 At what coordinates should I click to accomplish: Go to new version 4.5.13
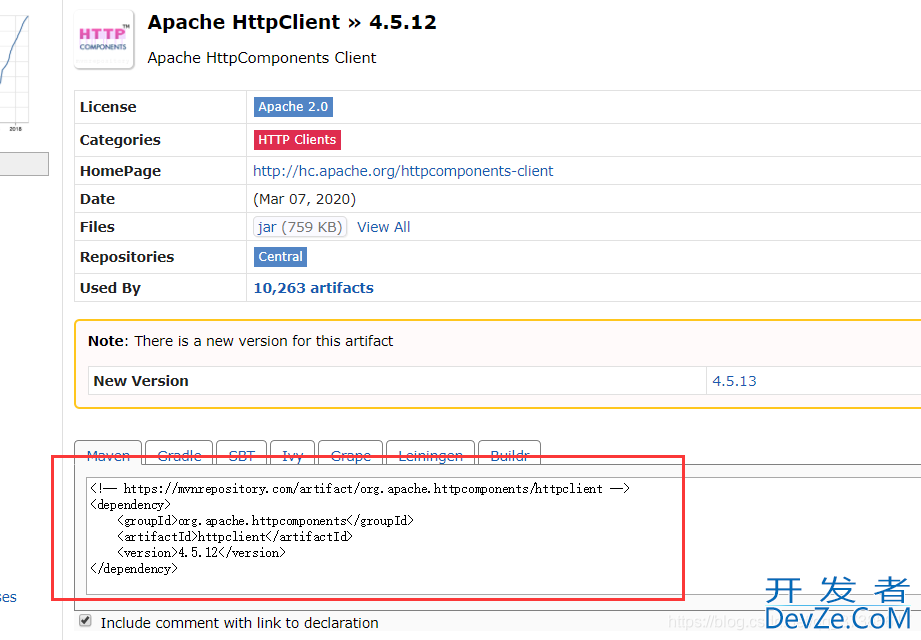734,381
